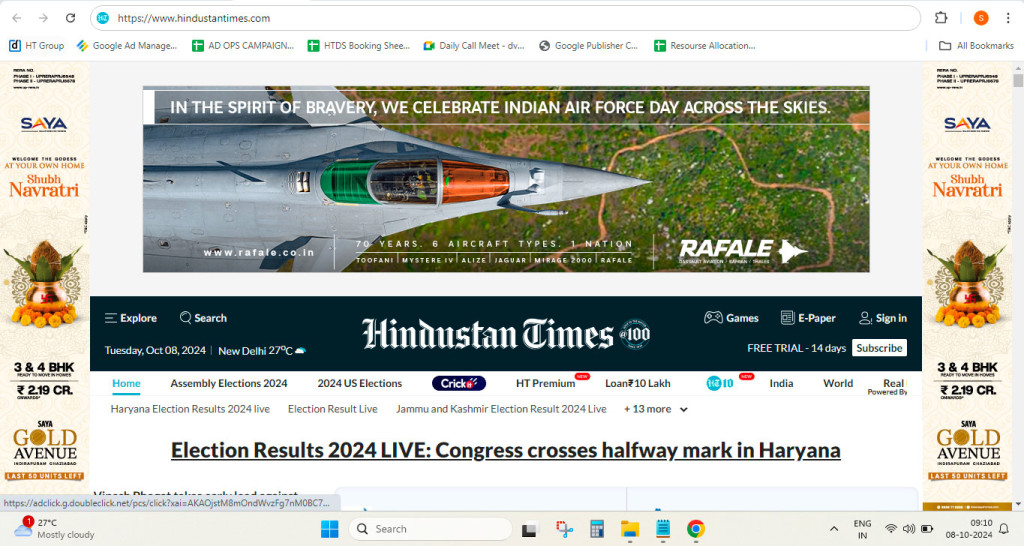Expand the + 13 more topics dropdown
This screenshot has width=1024, height=546.
pos(655,409)
